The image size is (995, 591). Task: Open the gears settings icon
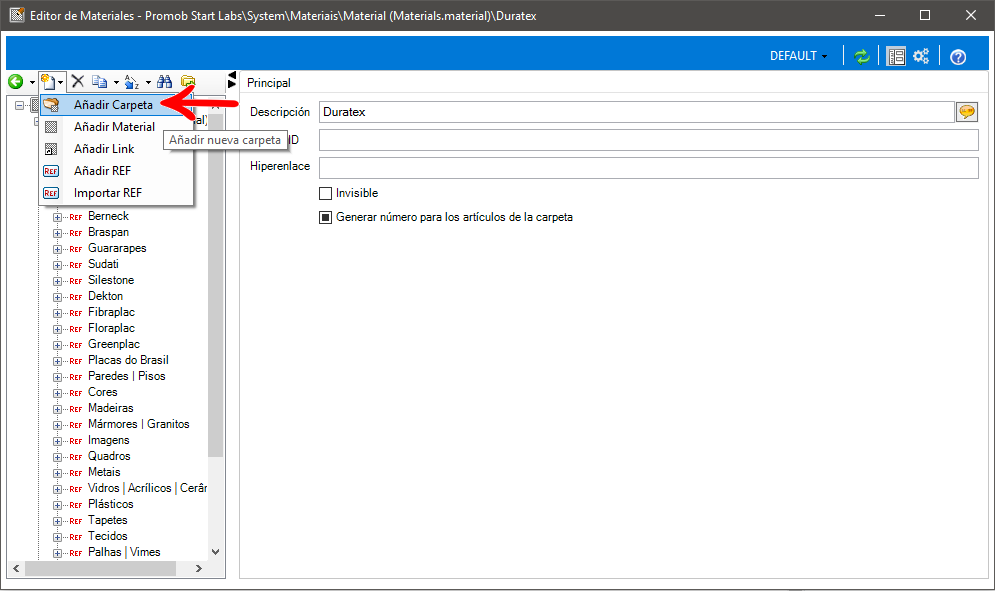tap(921, 56)
